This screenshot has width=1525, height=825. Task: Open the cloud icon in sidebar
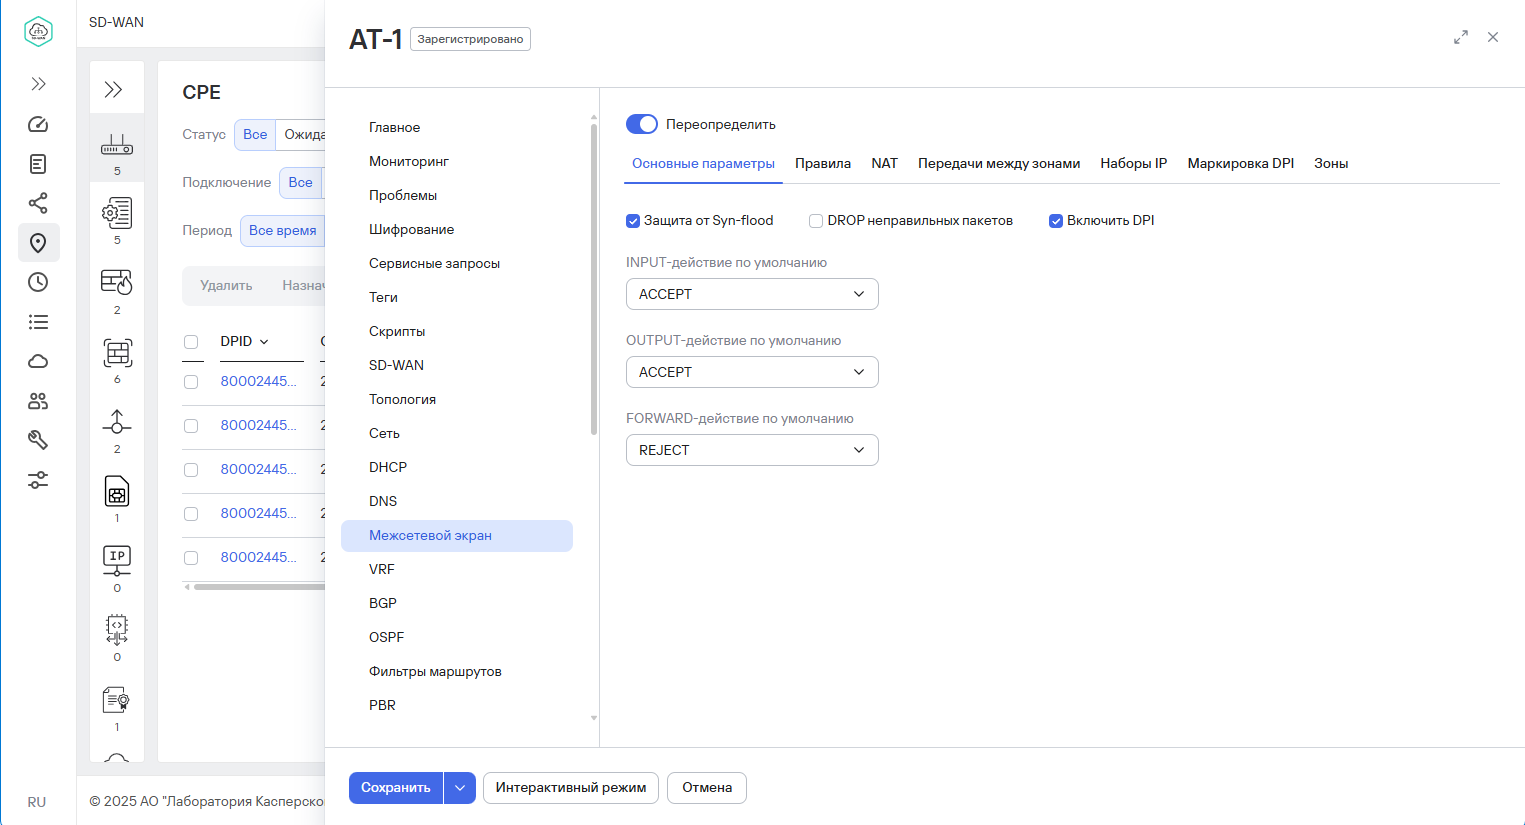point(38,361)
